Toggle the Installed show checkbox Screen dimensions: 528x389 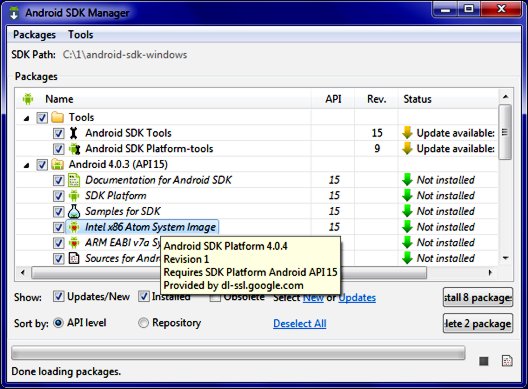point(144,297)
